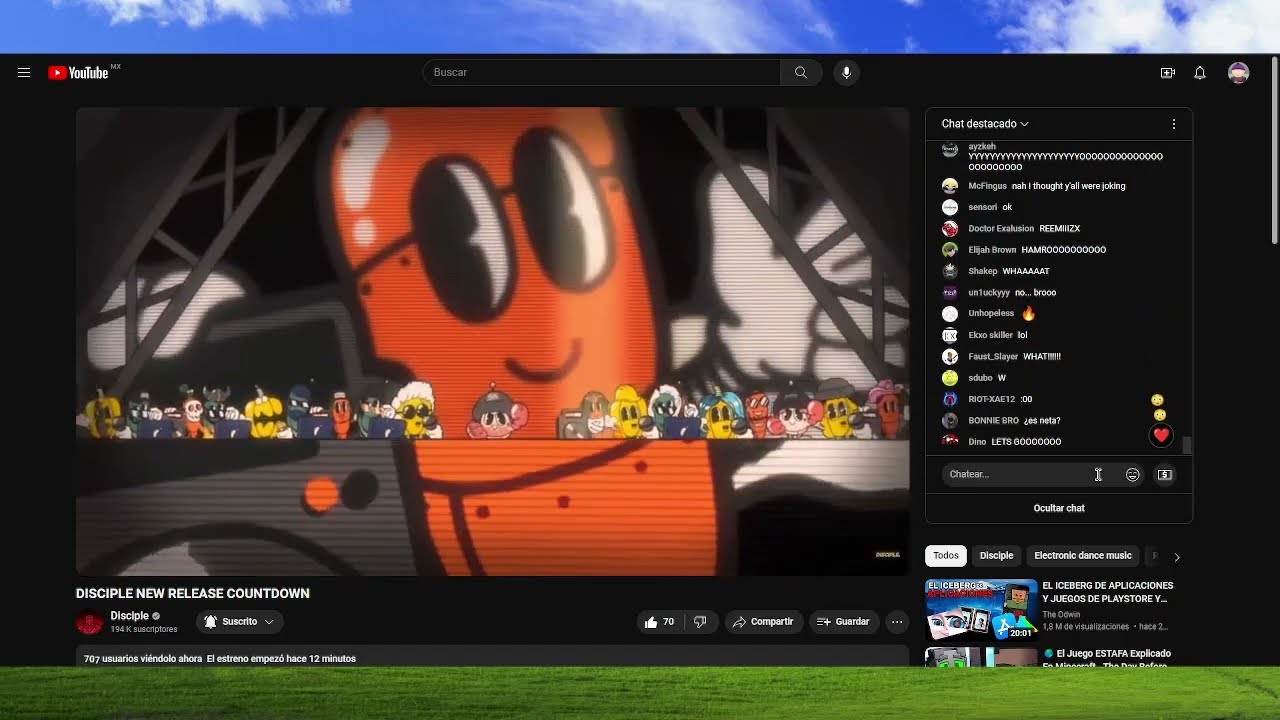Click the chat message "HAMROOOOOOOOOO"
This screenshot has height=720, width=1280.
pos(1064,250)
